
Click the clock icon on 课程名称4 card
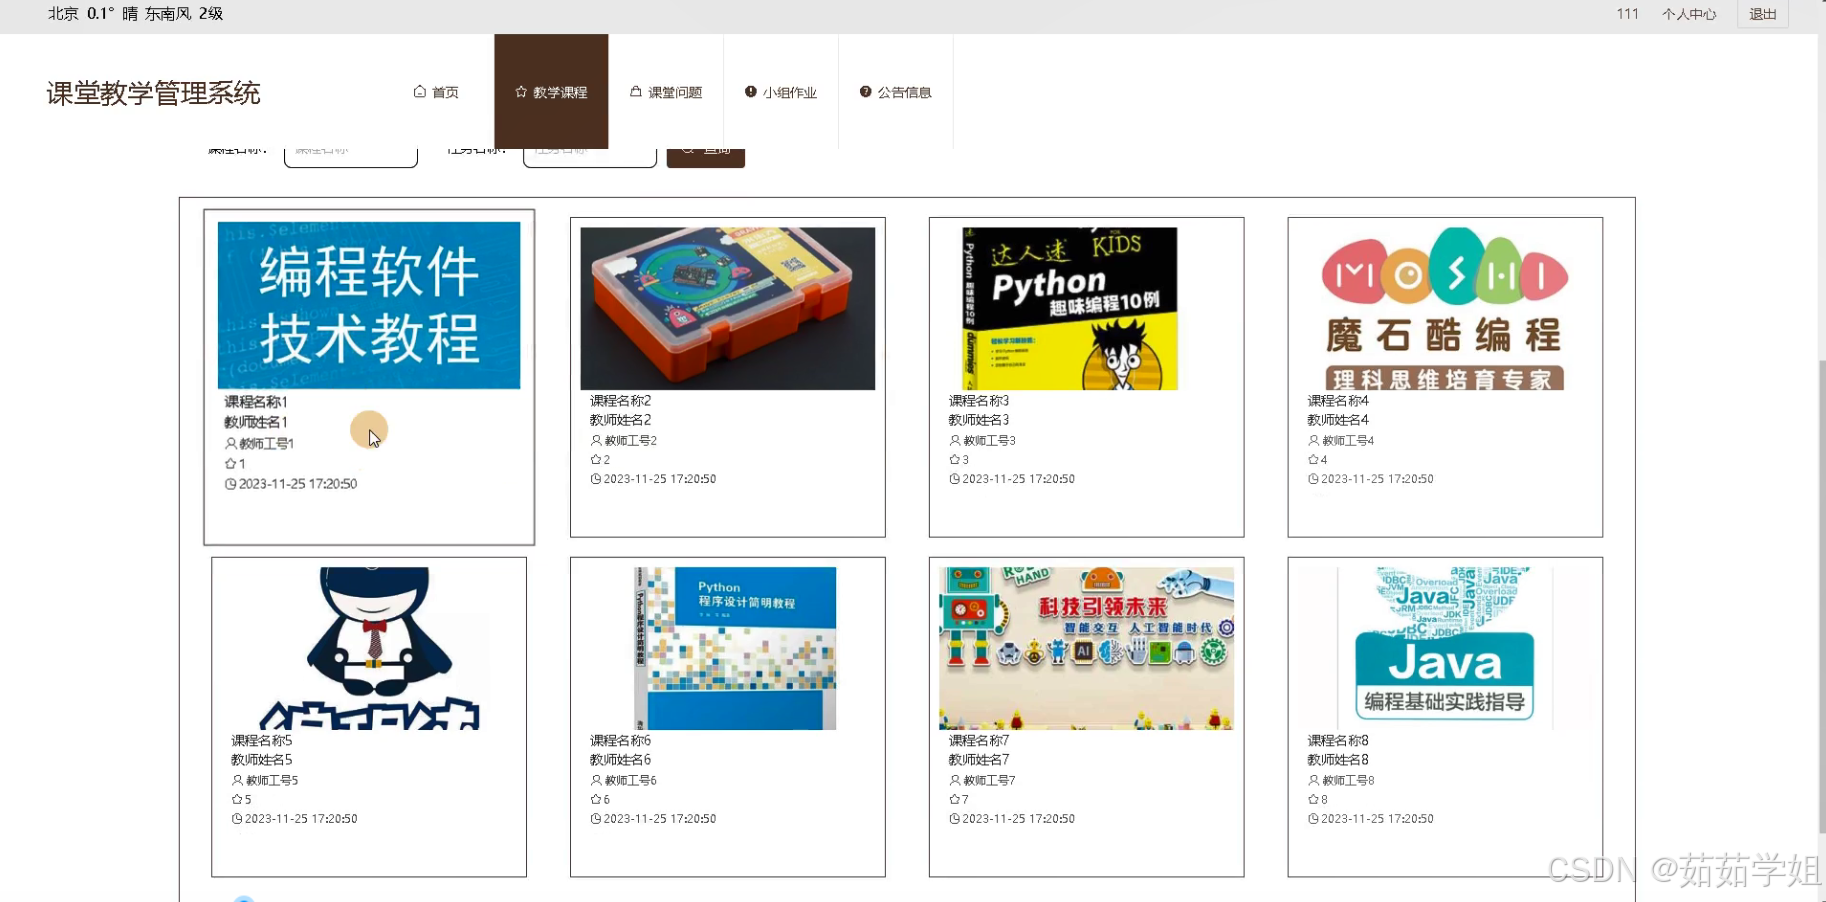point(1314,479)
